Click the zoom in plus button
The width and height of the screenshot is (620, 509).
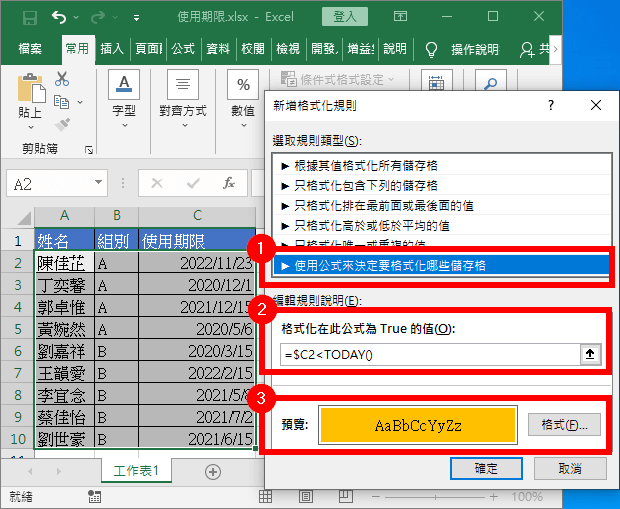[x=493, y=497]
